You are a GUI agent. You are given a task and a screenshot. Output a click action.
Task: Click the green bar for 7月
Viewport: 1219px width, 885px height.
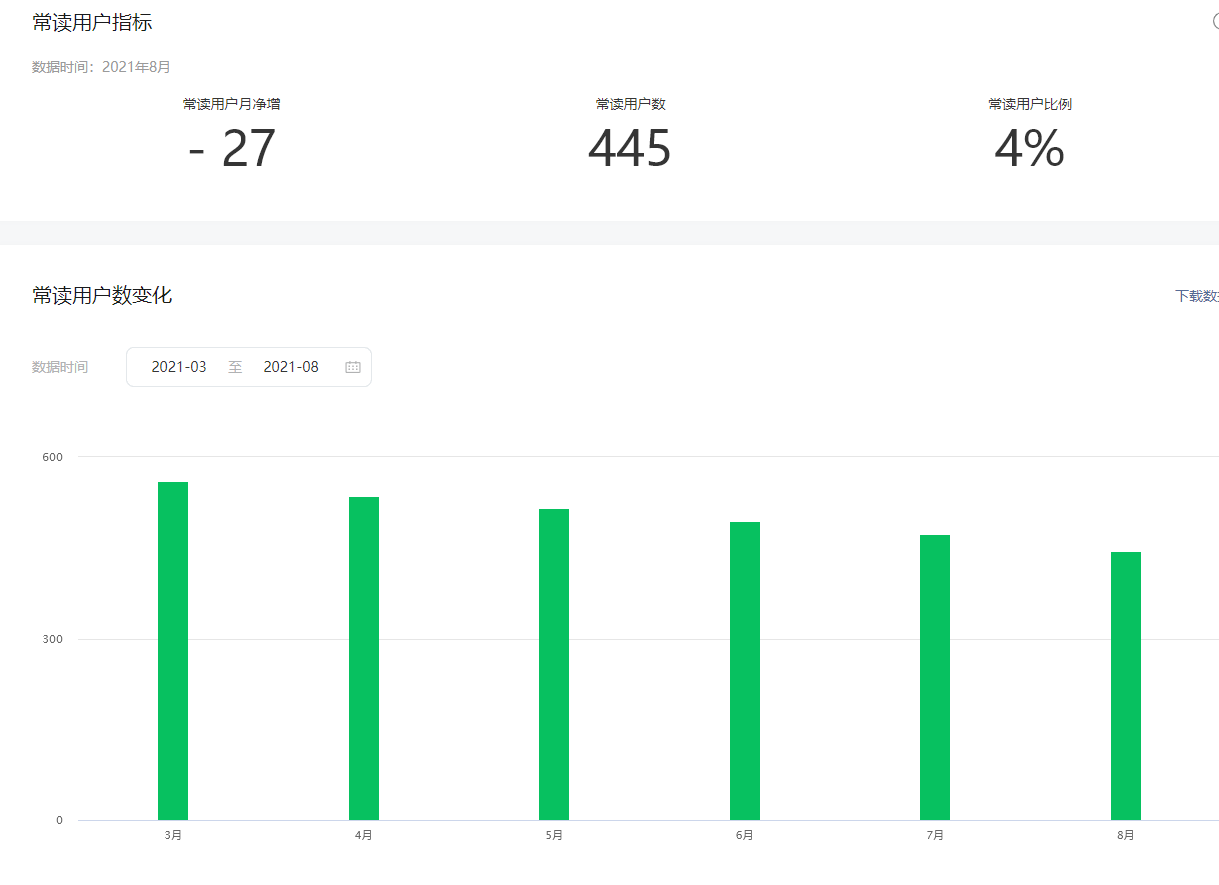click(935, 677)
